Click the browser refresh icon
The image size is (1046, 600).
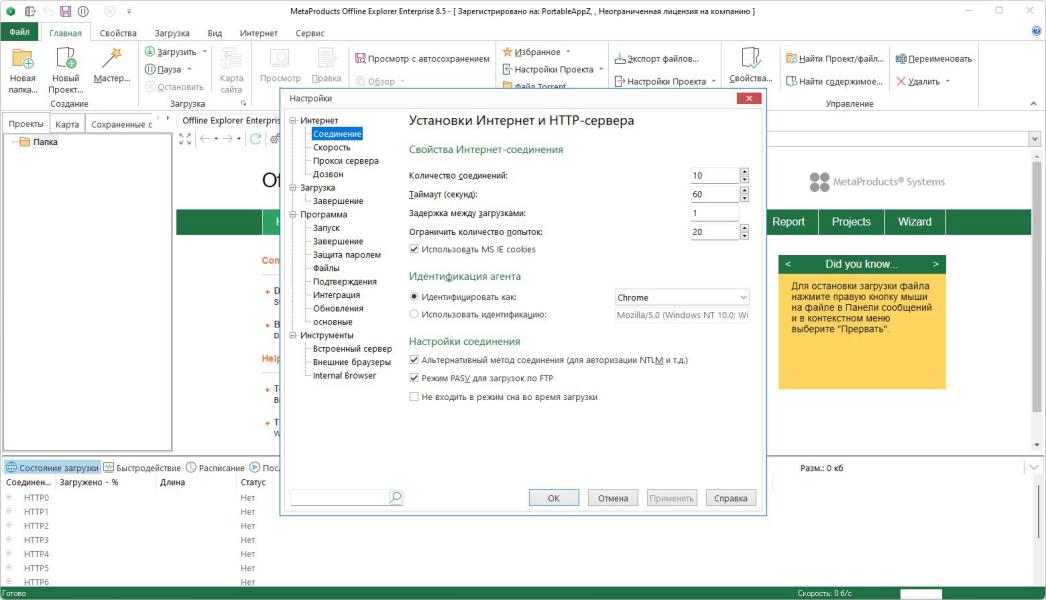click(255, 139)
